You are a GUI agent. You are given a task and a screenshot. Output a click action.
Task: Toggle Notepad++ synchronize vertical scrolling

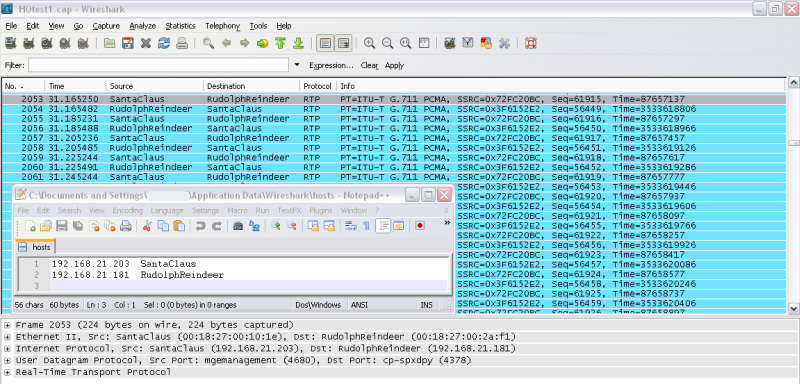(x=313, y=225)
